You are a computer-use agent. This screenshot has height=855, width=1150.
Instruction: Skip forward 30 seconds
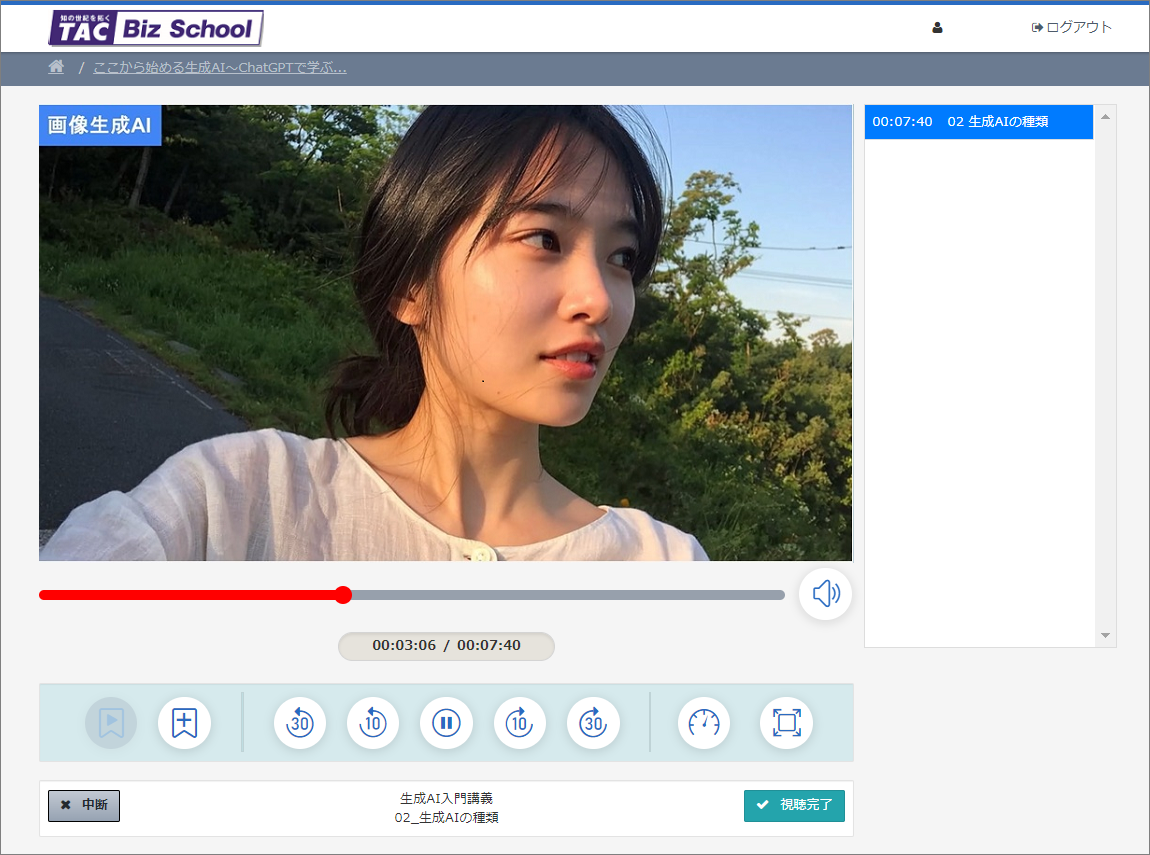tap(593, 723)
